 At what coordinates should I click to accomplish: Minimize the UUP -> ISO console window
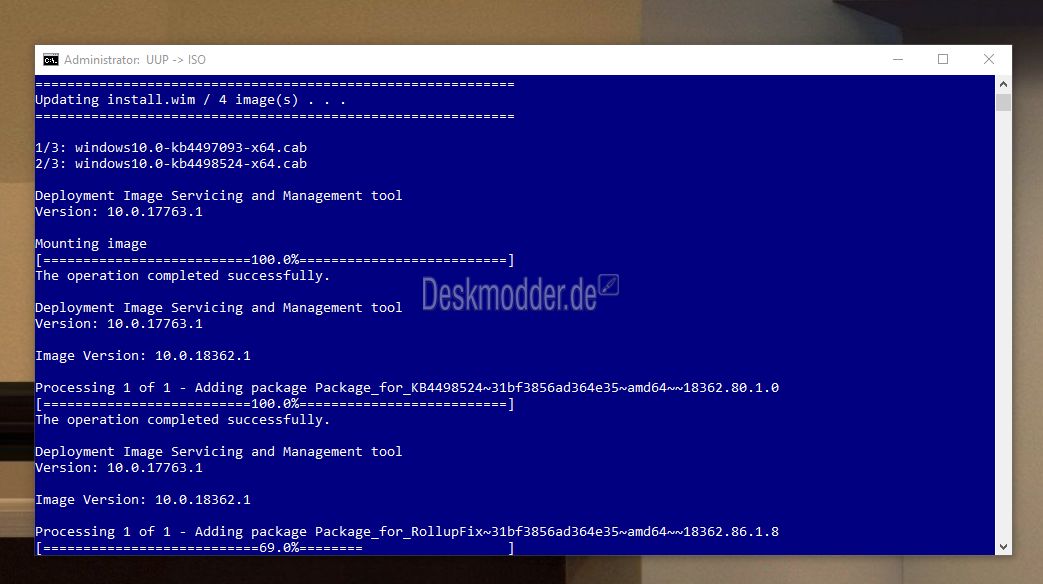point(898,59)
